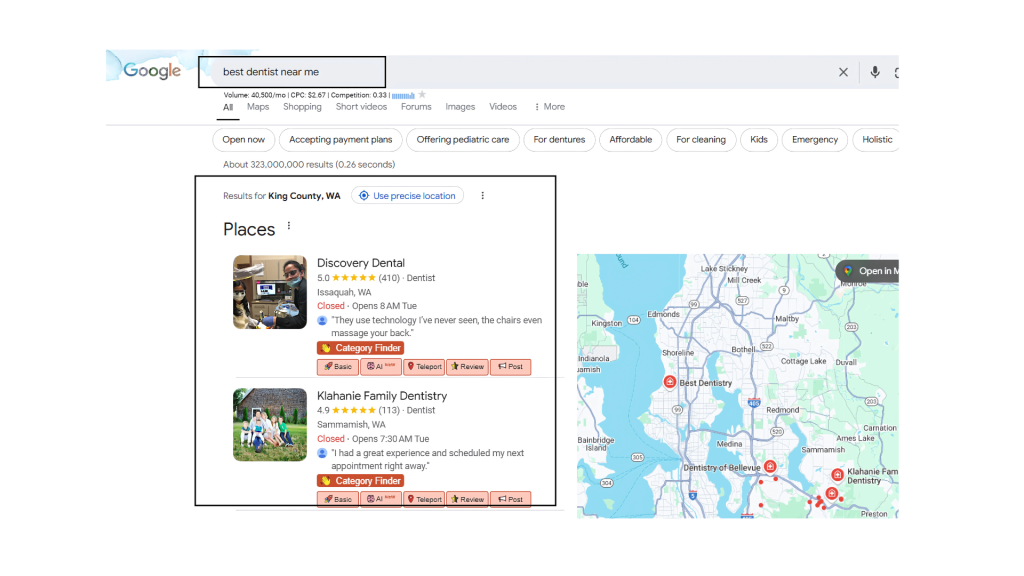Apply the Open now filter chip
This screenshot has height=576, width=1024.
pyautogui.click(x=244, y=140)
